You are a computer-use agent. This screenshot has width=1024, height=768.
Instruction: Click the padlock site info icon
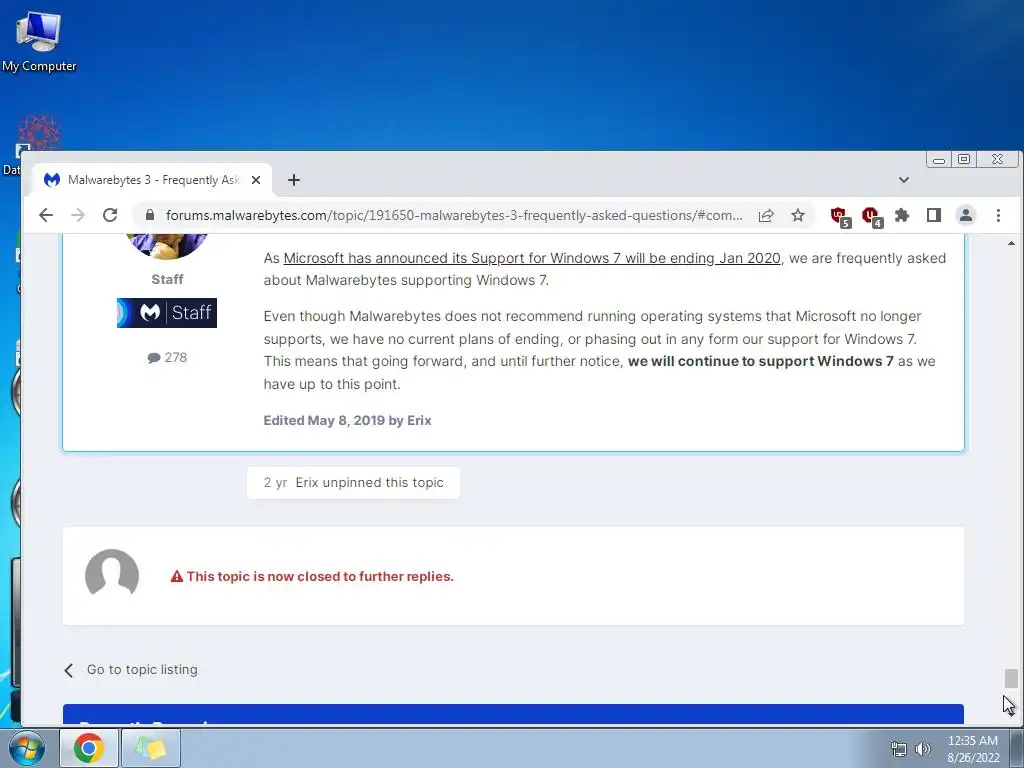pos(150,215)
